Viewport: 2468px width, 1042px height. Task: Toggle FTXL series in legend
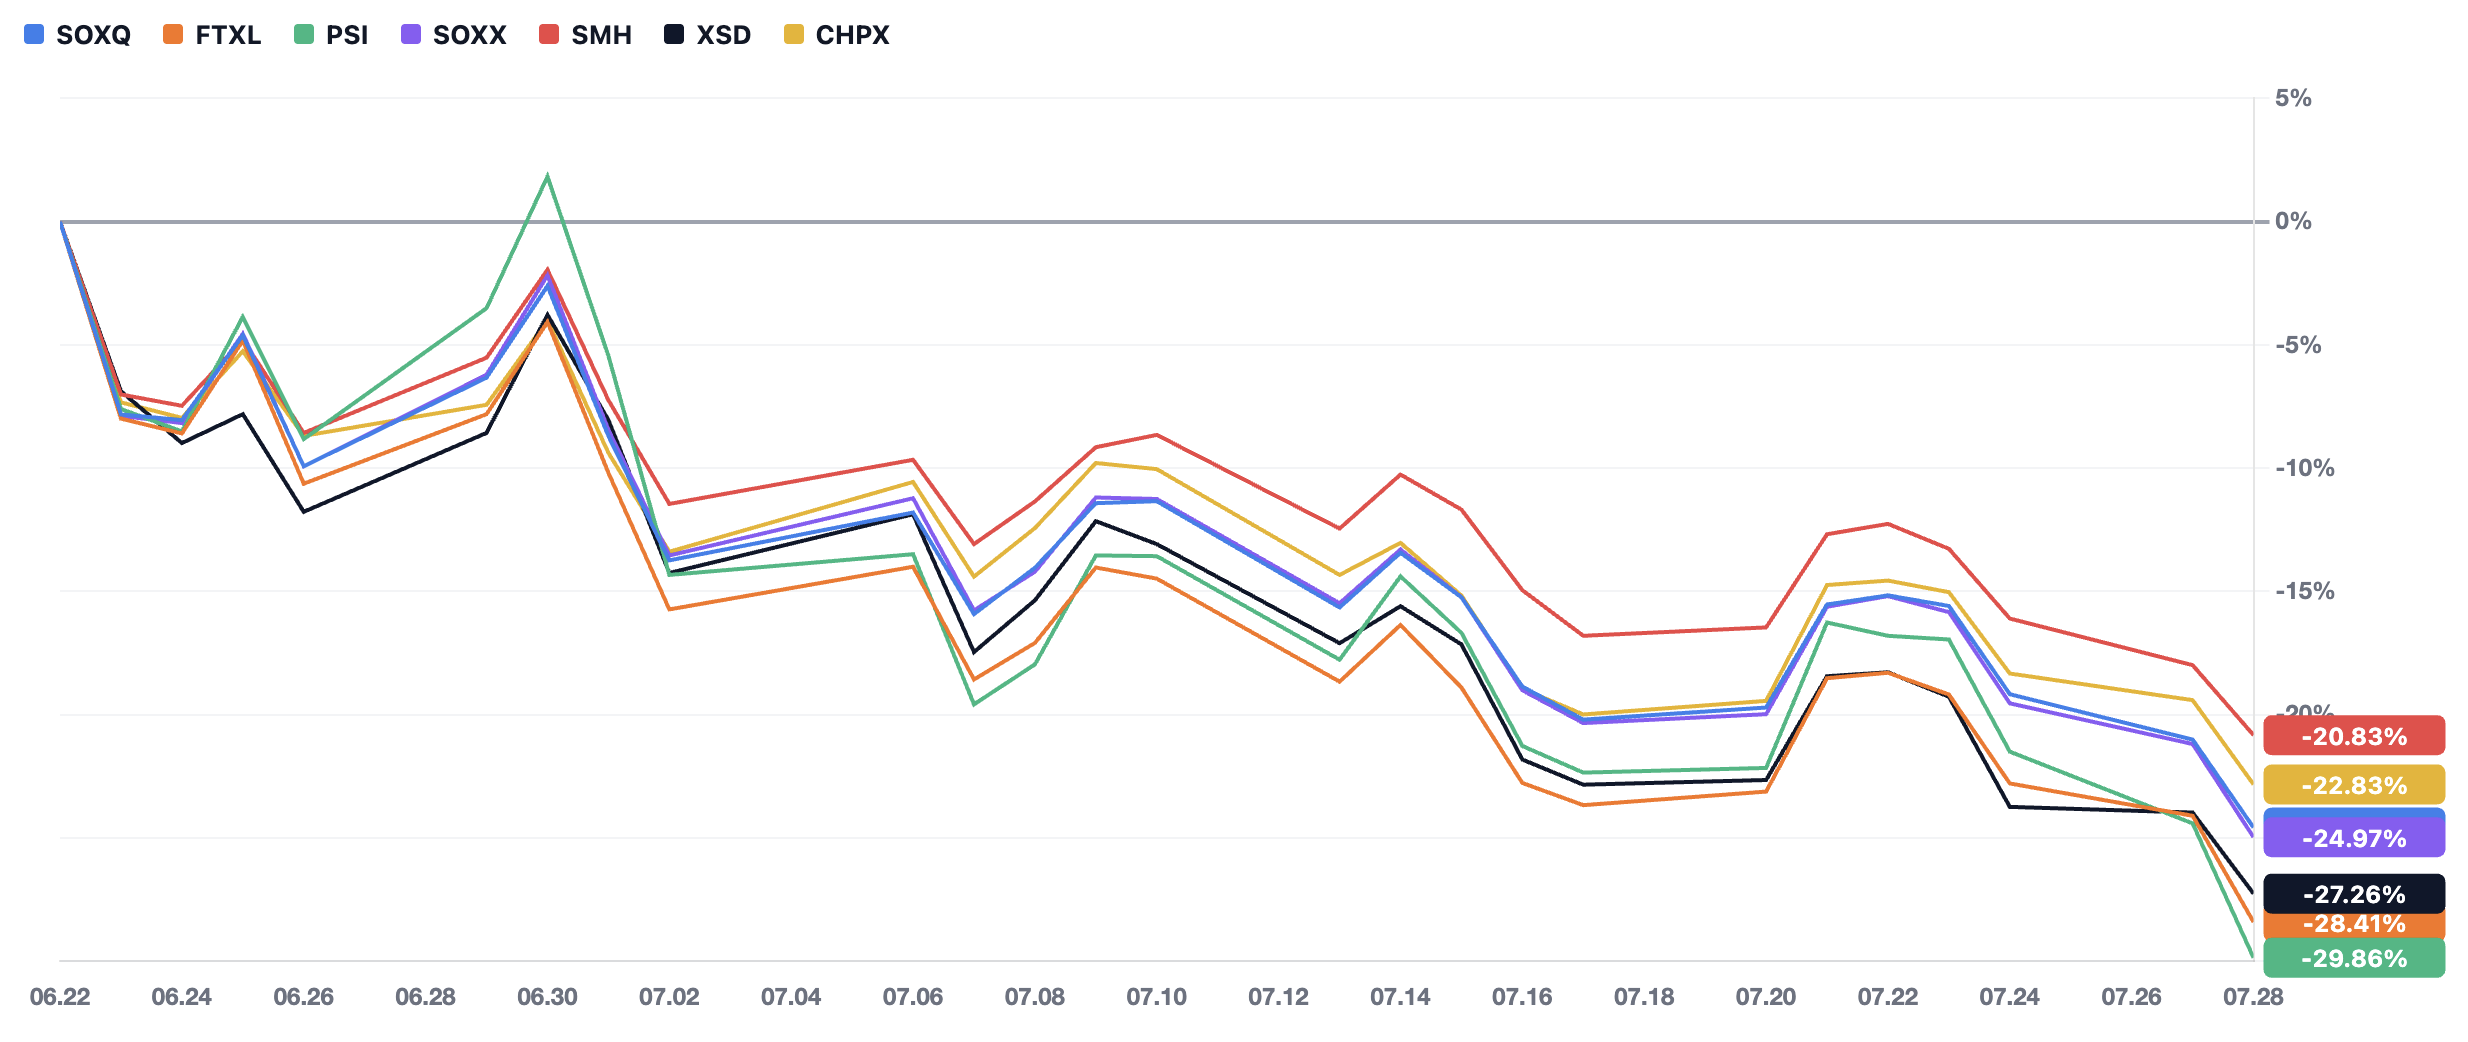click(x=212, y=35)
